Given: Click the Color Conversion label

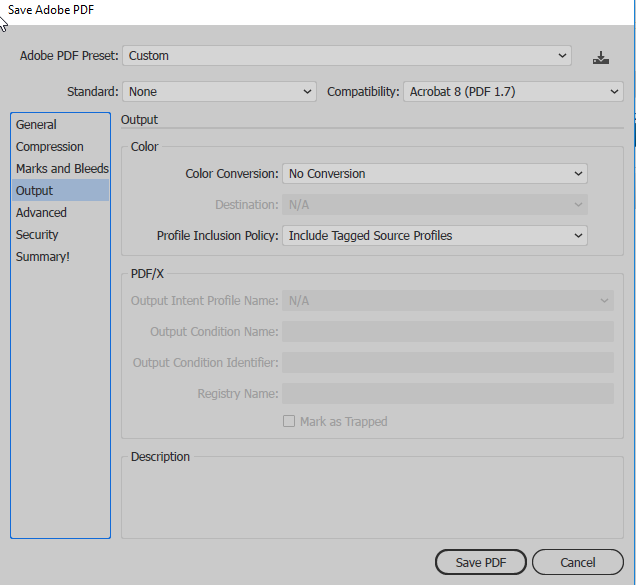Looking at the screenshot, I should coord(232,174).
